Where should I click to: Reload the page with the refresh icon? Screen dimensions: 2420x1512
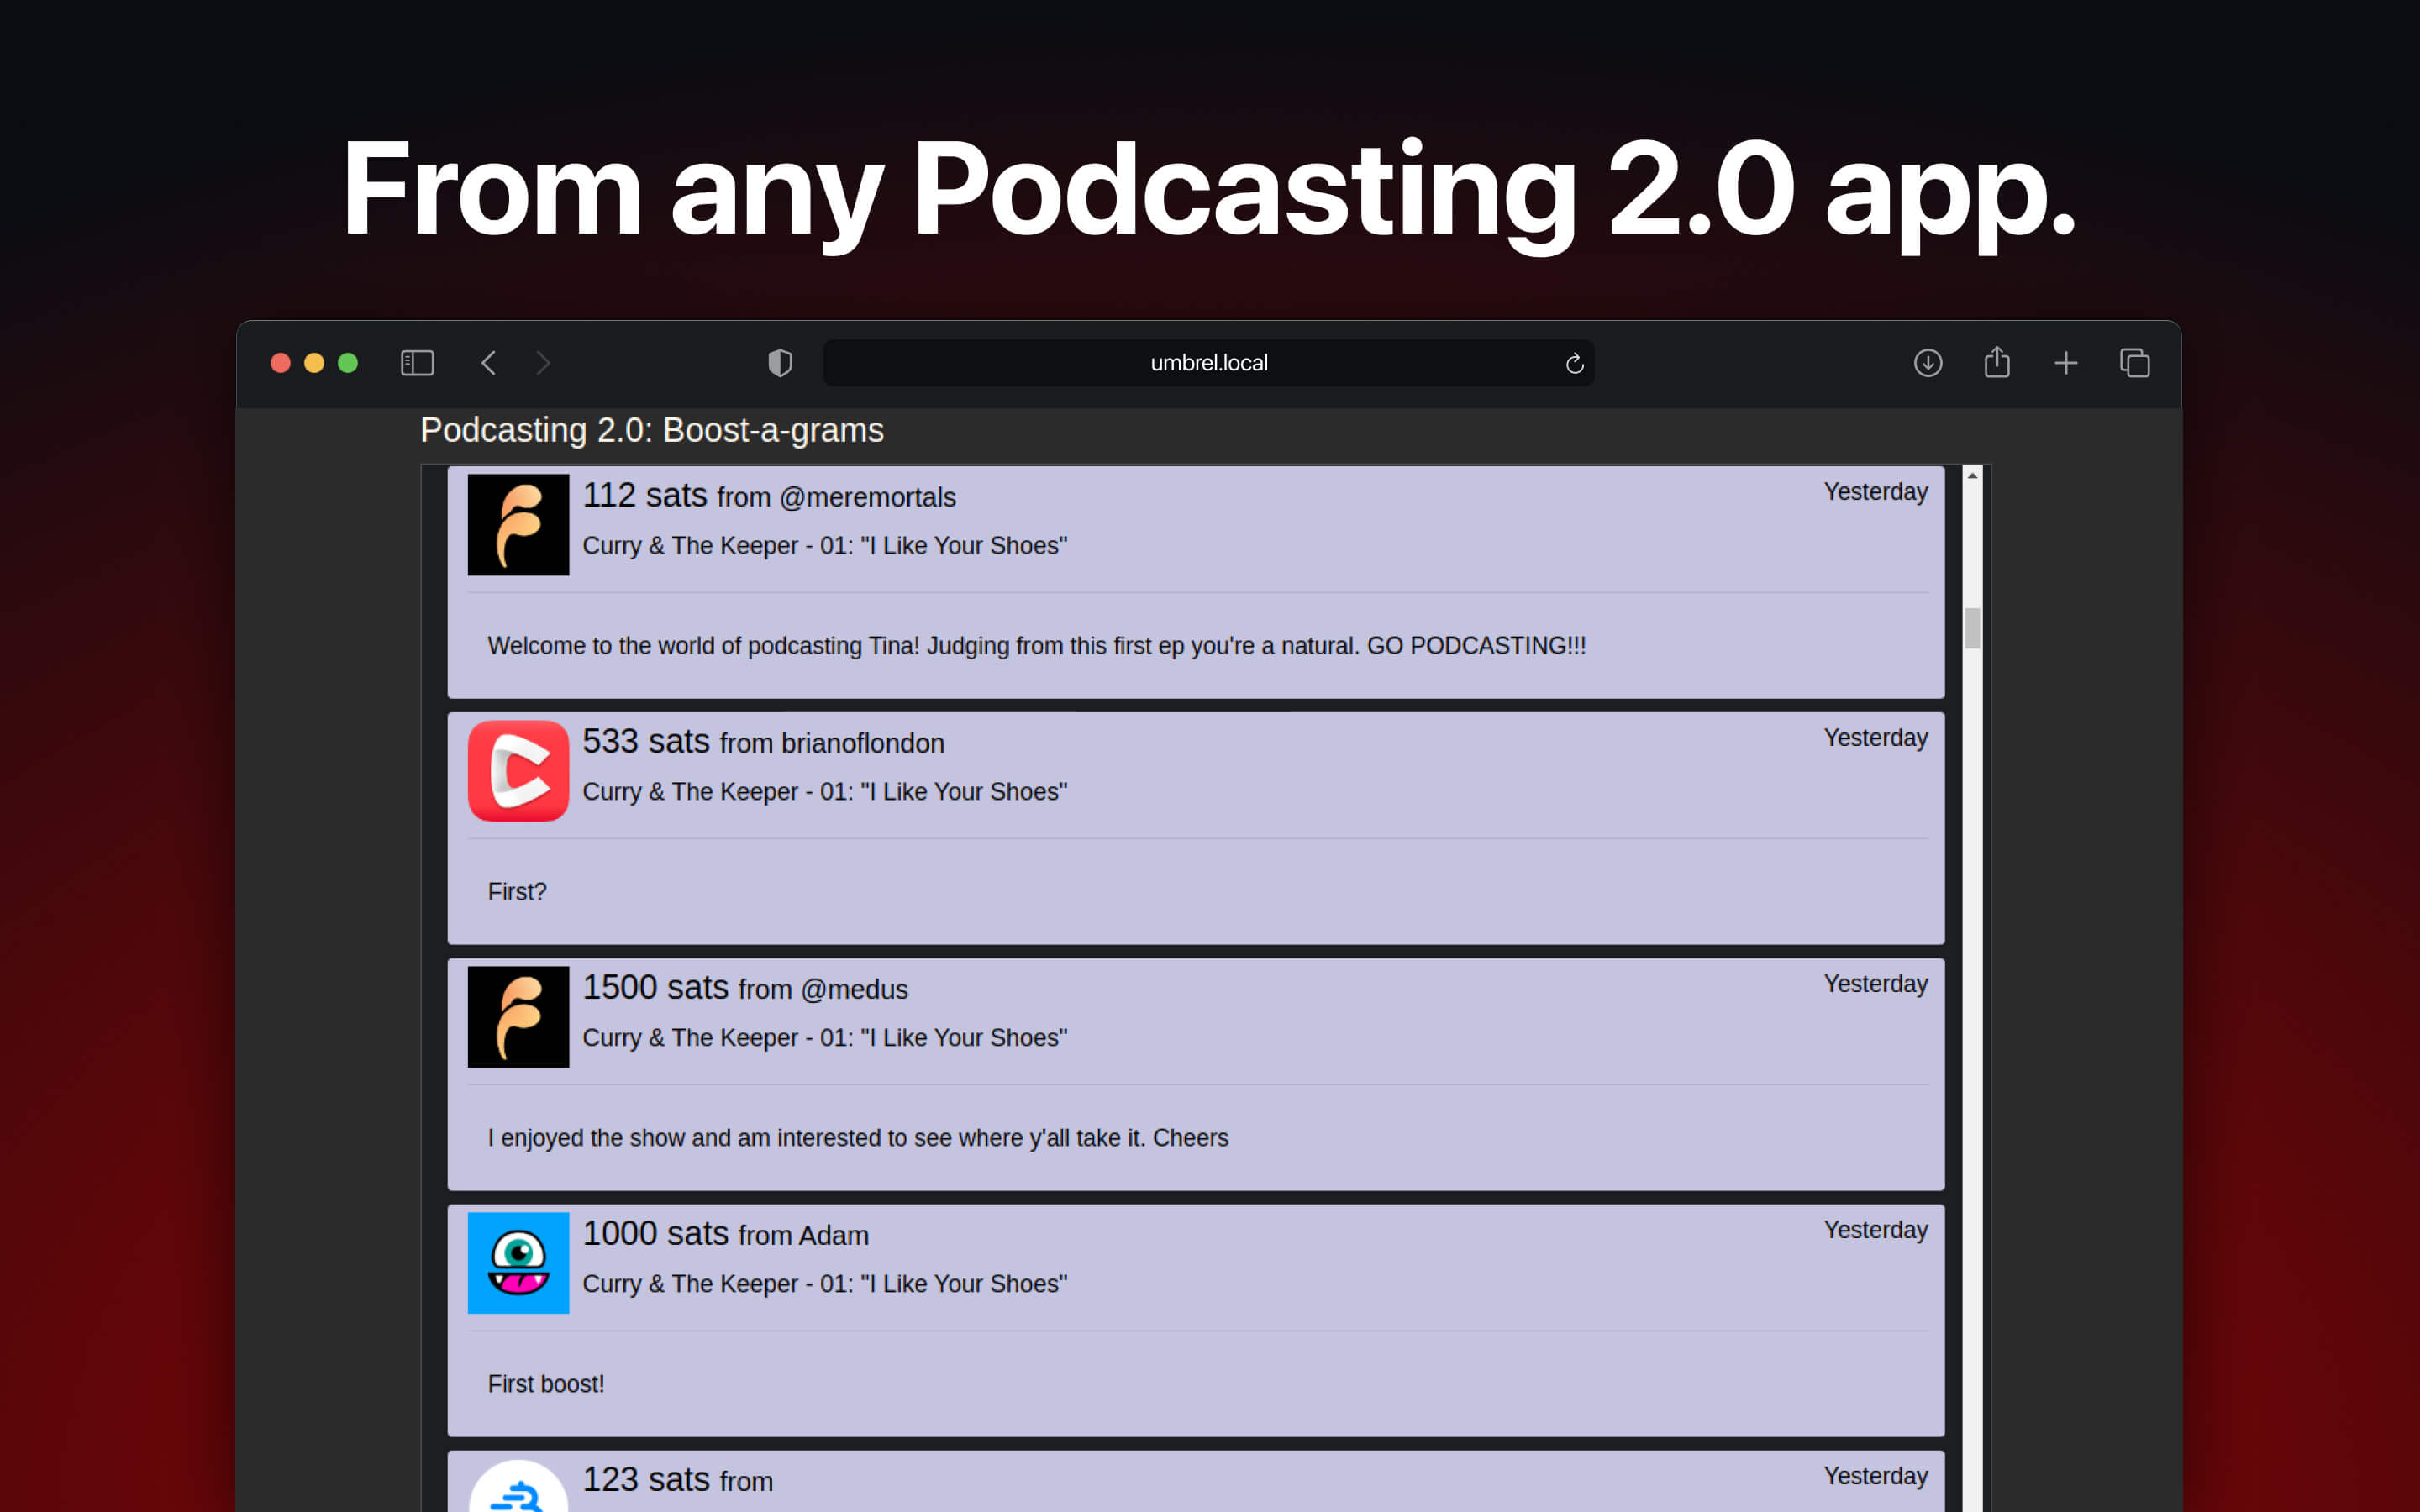pyautogui.click(x=1574, y=364)
